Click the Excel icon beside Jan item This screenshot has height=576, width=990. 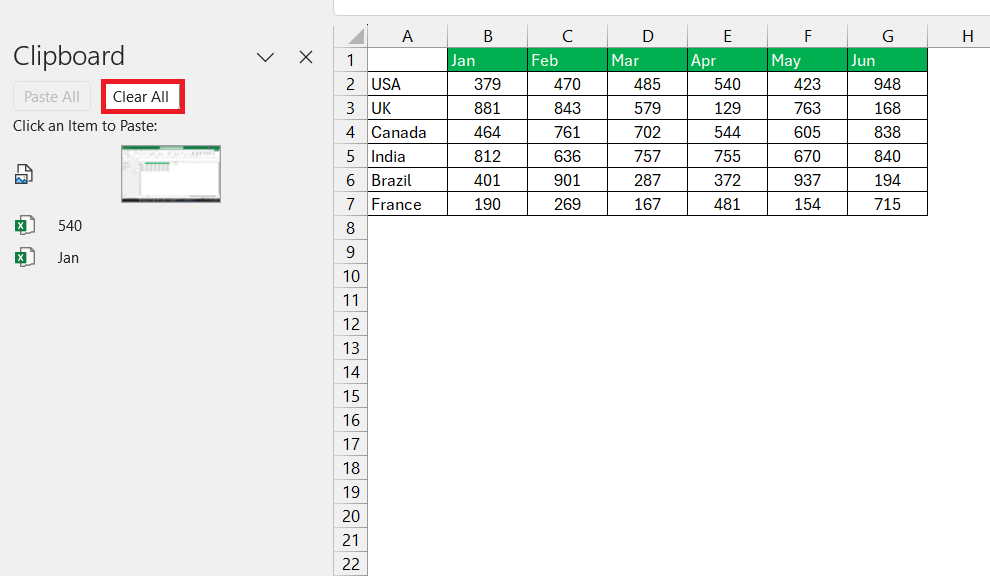[x=24, y=258]
